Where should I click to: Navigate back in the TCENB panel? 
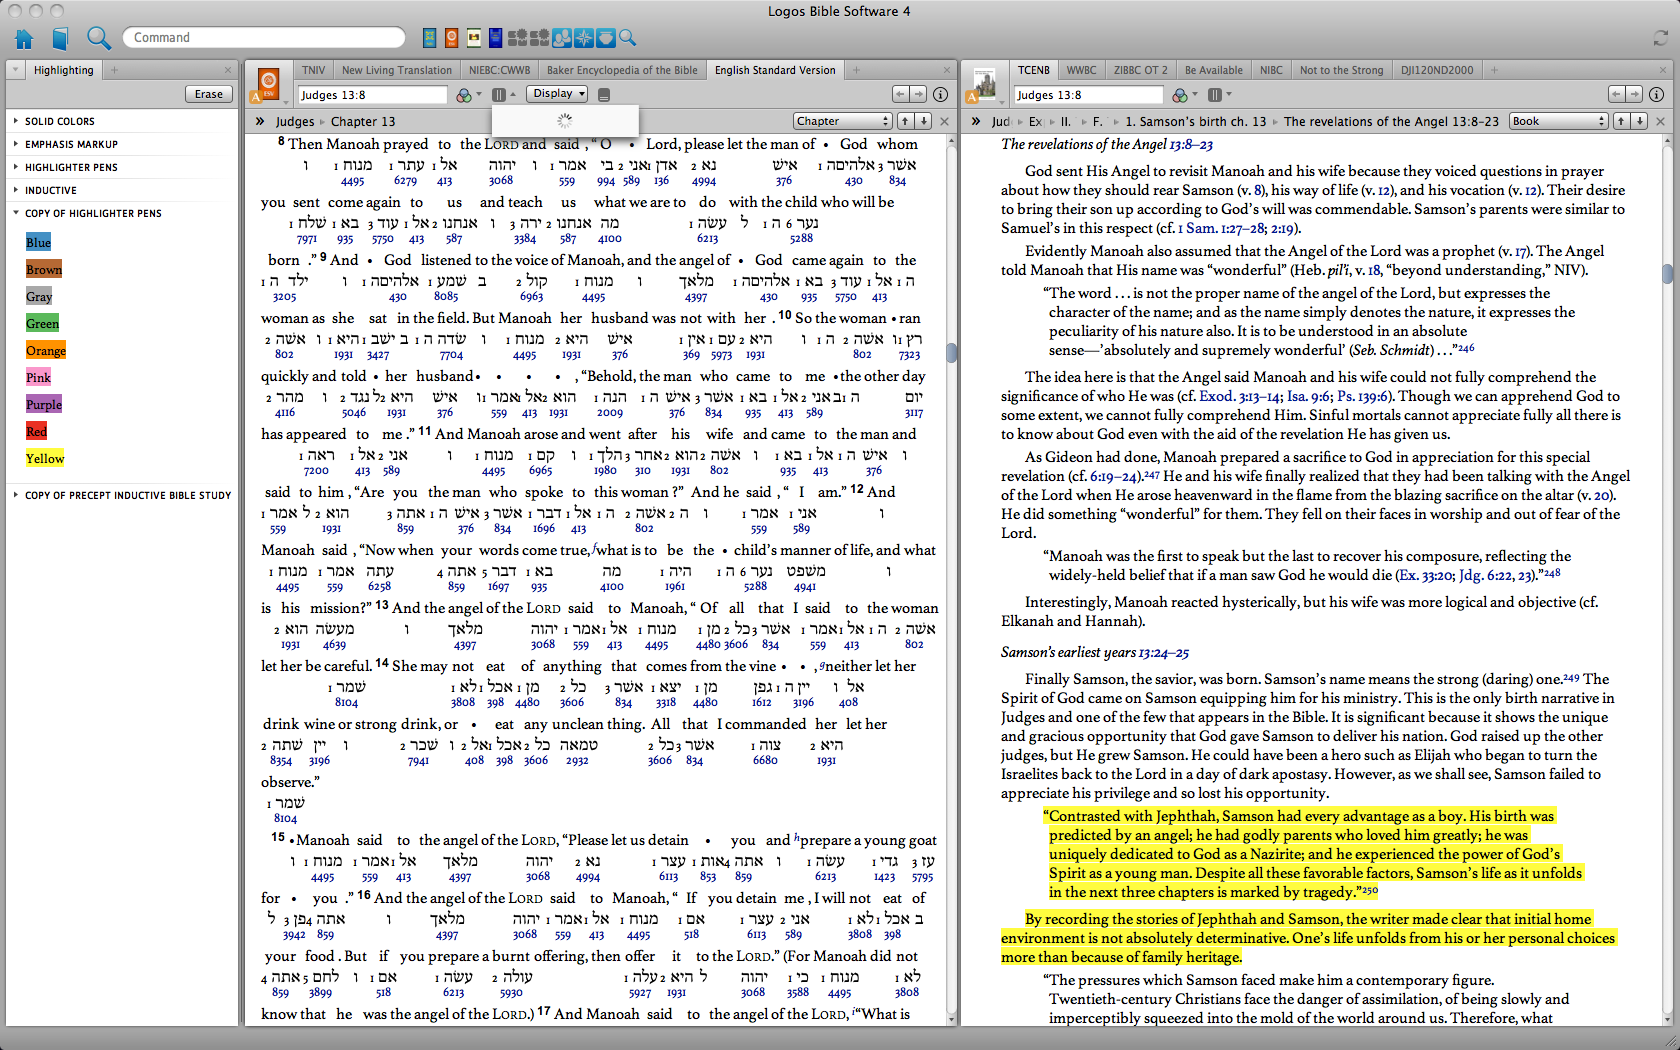1616,94
